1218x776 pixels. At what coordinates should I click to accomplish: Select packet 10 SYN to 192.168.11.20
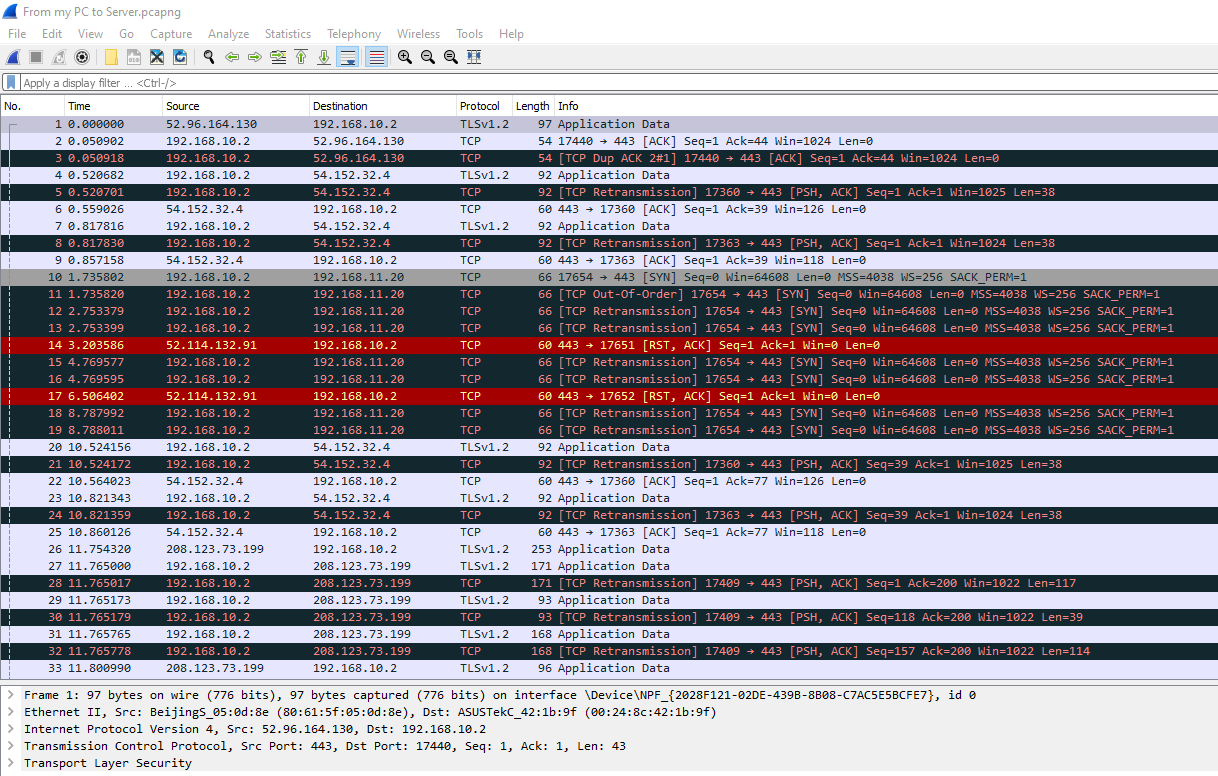tap(609, 277)
